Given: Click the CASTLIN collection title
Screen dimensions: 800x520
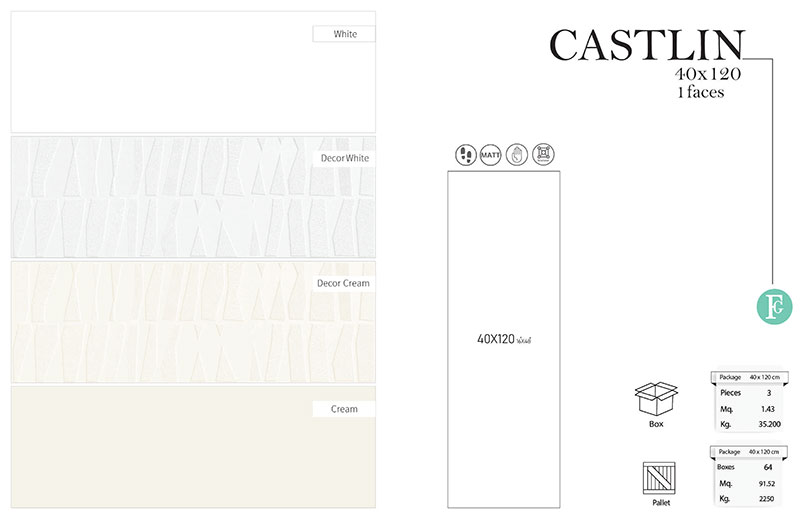Looking at the screenshot, I should [647, 45].
